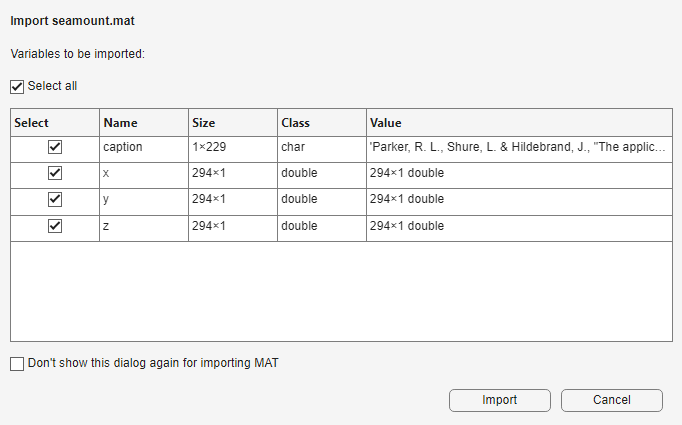Enable Don't show this dialog again
The image size is (682, 425).
(x=17, y=364)
